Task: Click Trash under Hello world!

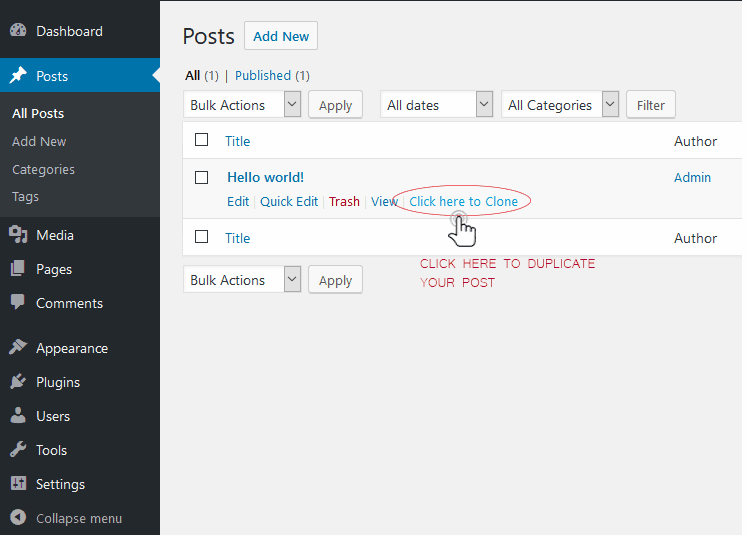Action: click(344, 202)
